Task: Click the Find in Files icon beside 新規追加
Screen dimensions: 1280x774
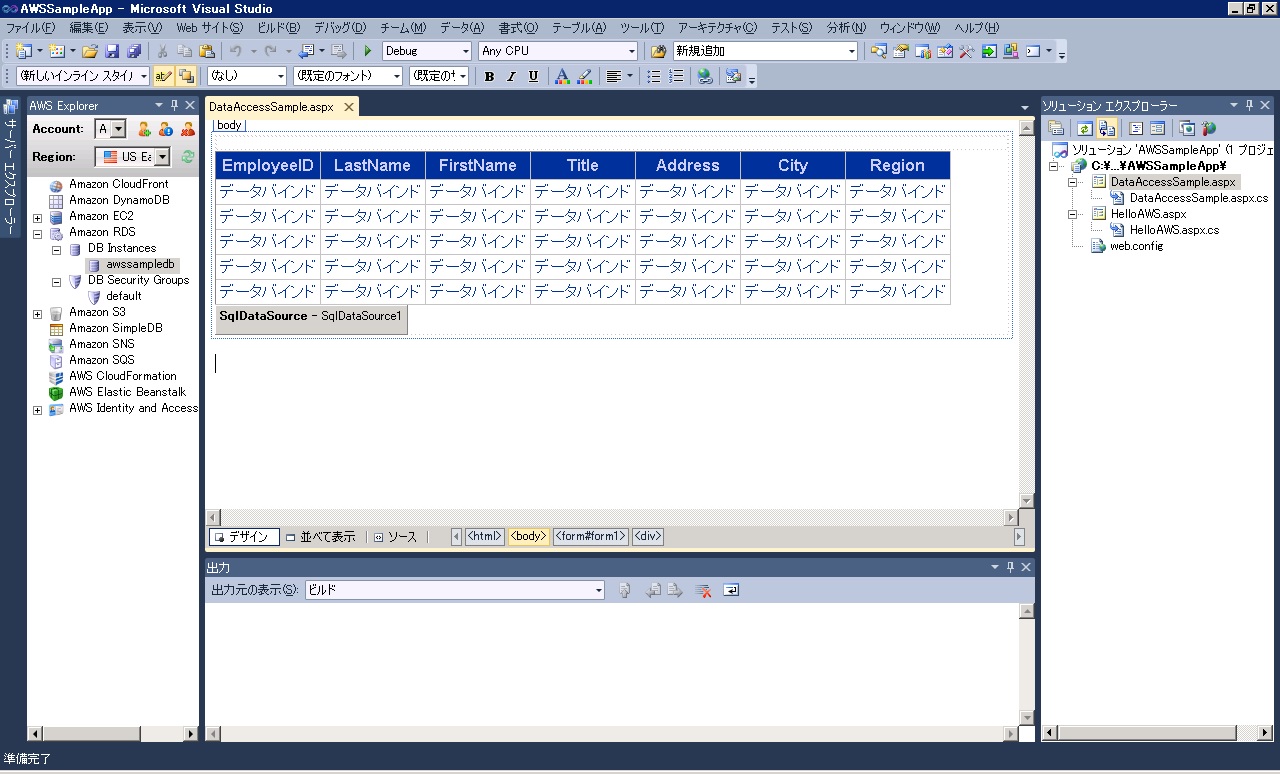Action: (658, 51)
